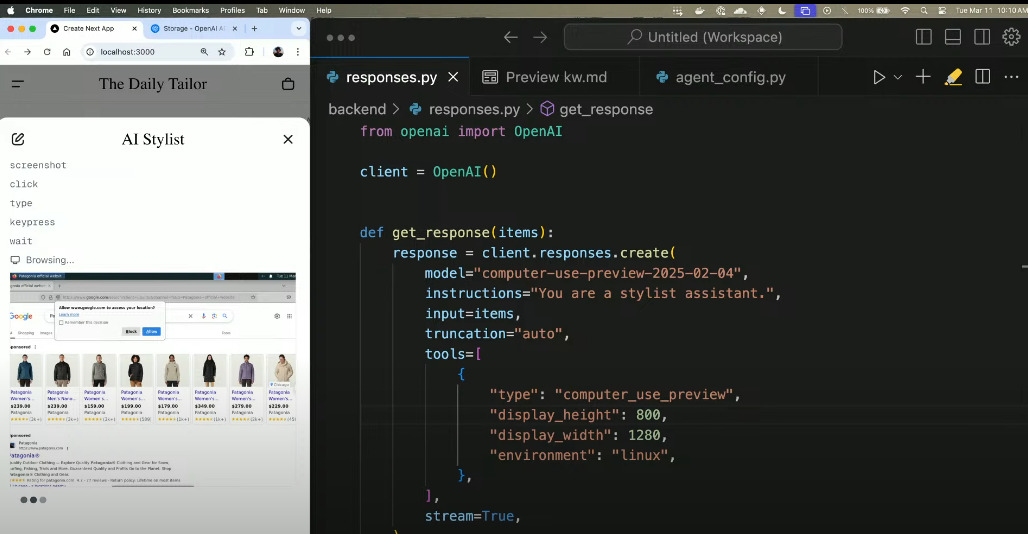Toggle the VS Code bottom panel
The image size is (1028, 534).
coord(953,37)
